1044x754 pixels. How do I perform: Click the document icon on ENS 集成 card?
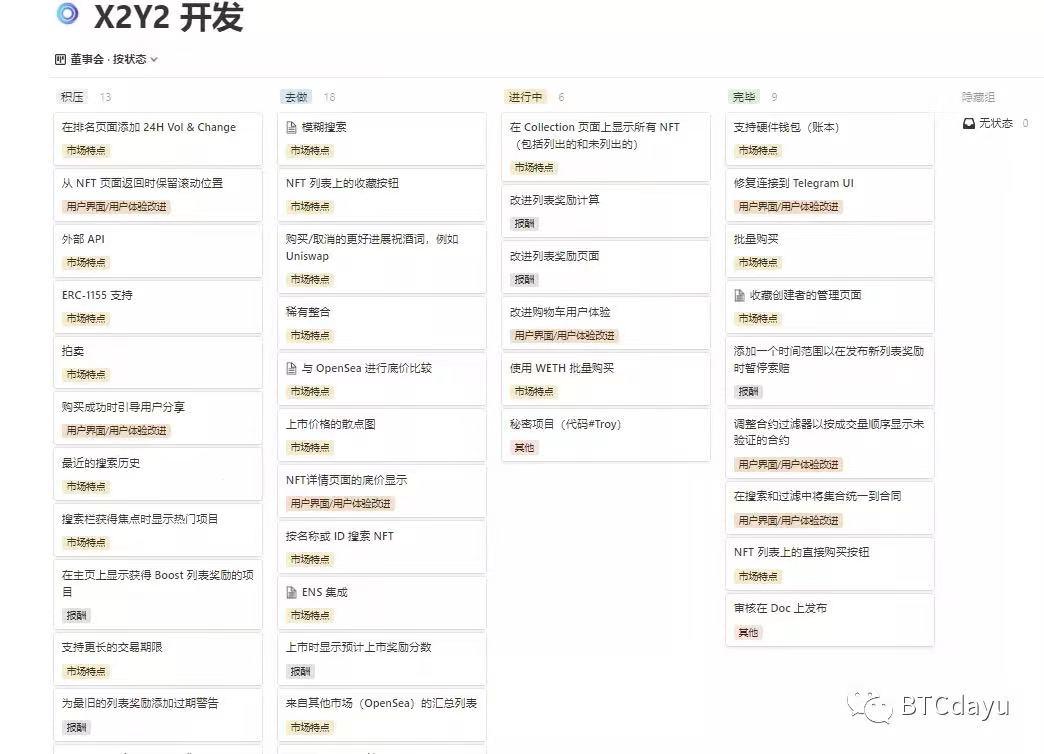292,592
